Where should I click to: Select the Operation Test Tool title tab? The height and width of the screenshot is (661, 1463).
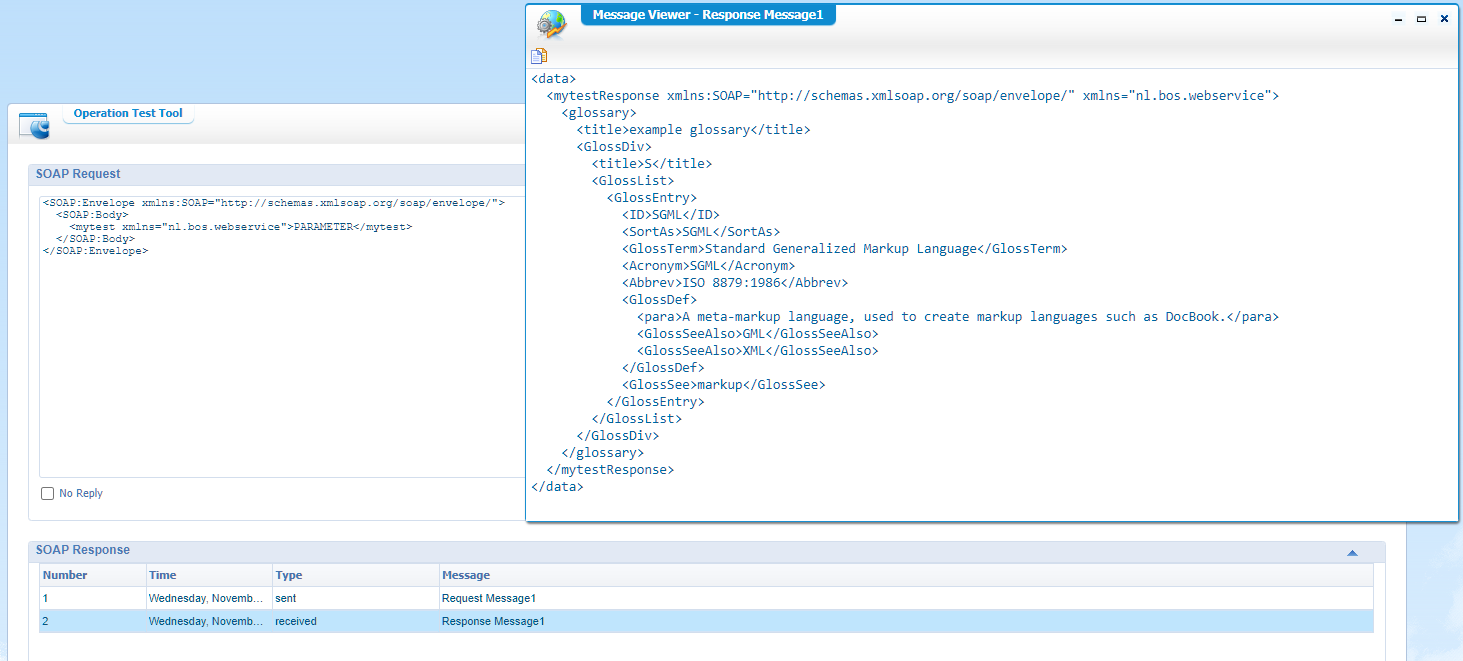click(128, 114)
